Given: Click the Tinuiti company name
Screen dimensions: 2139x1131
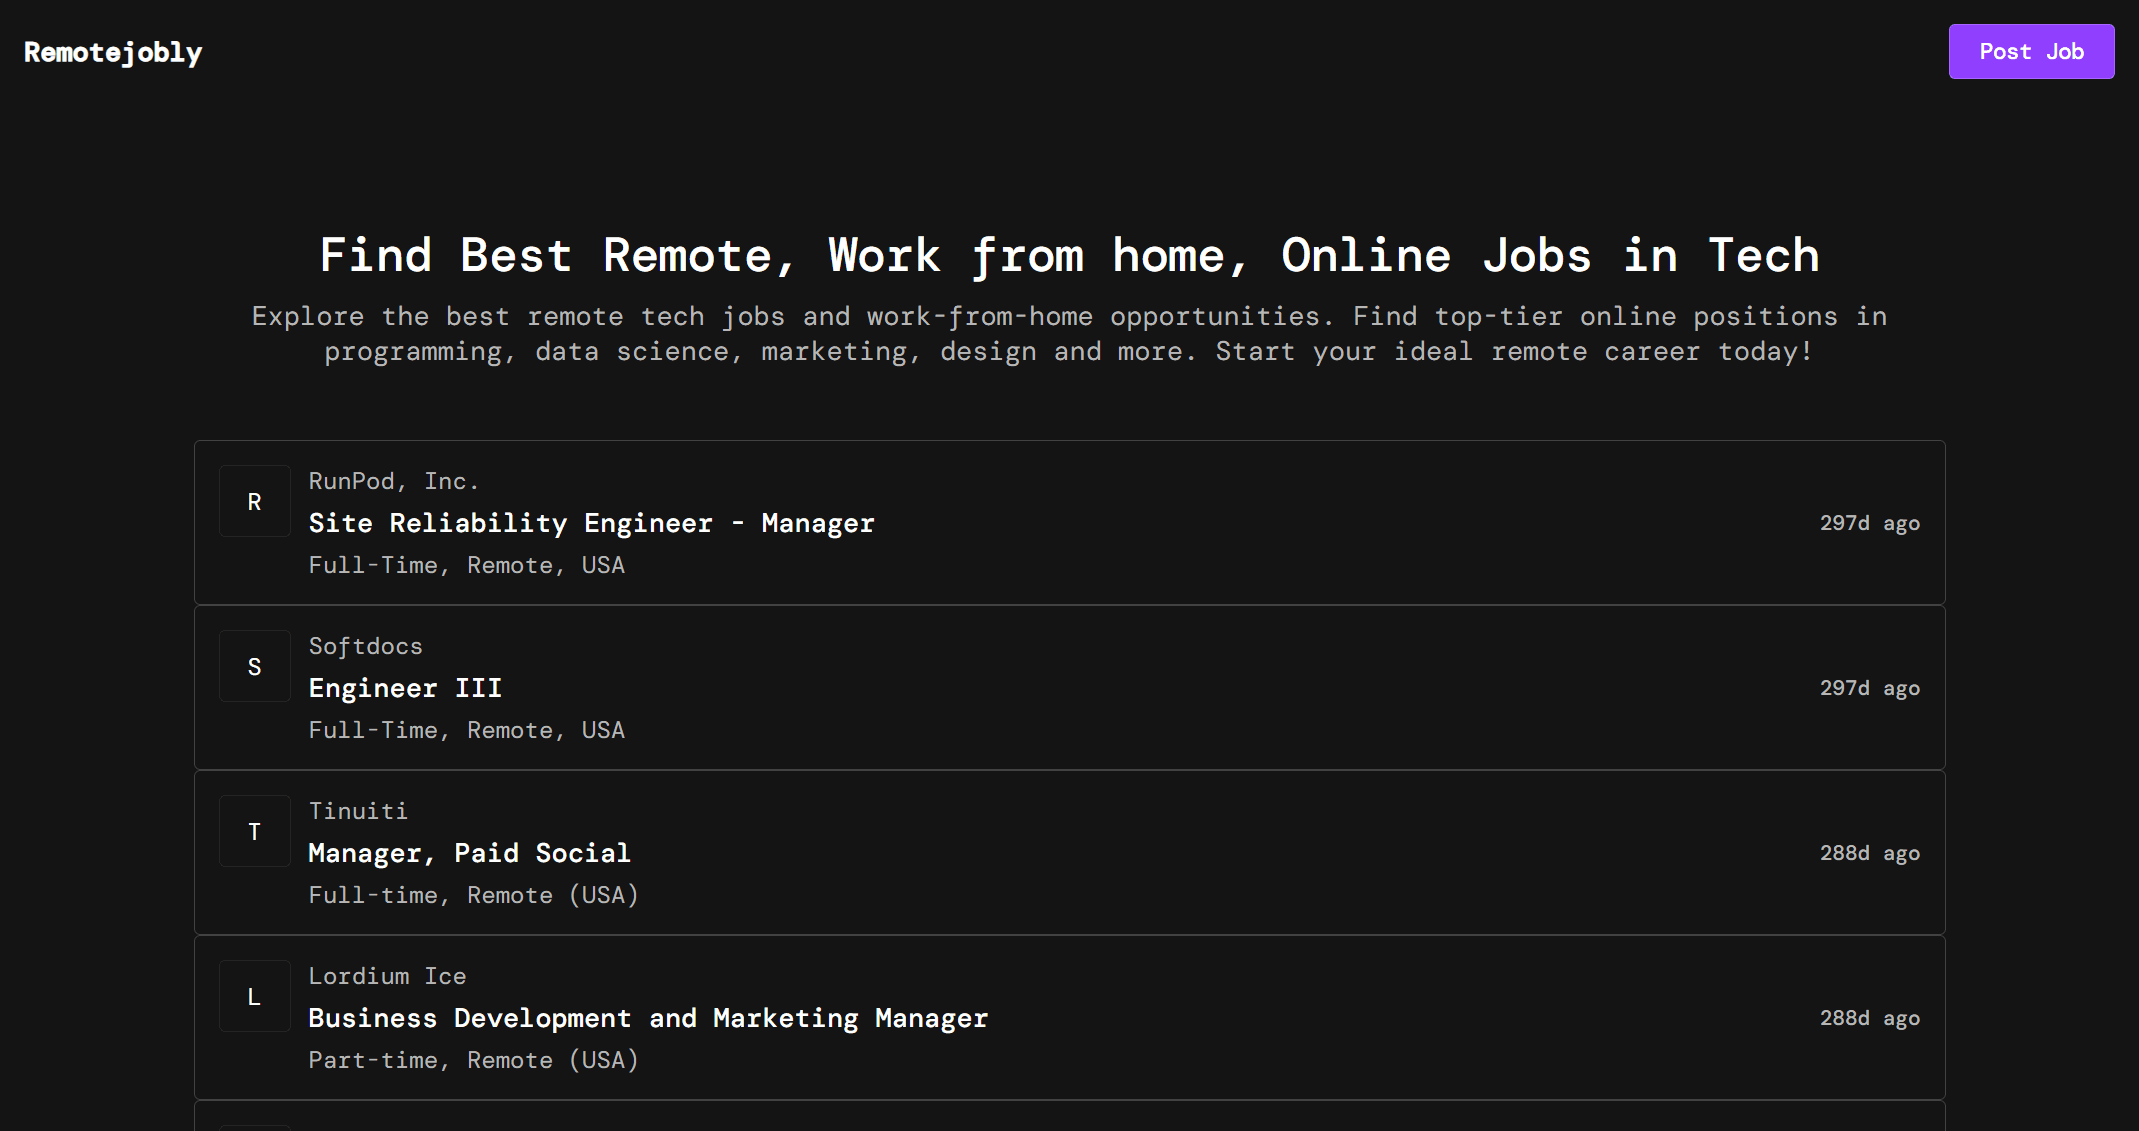Looking at the screenshot, I should tap(357, 811).
